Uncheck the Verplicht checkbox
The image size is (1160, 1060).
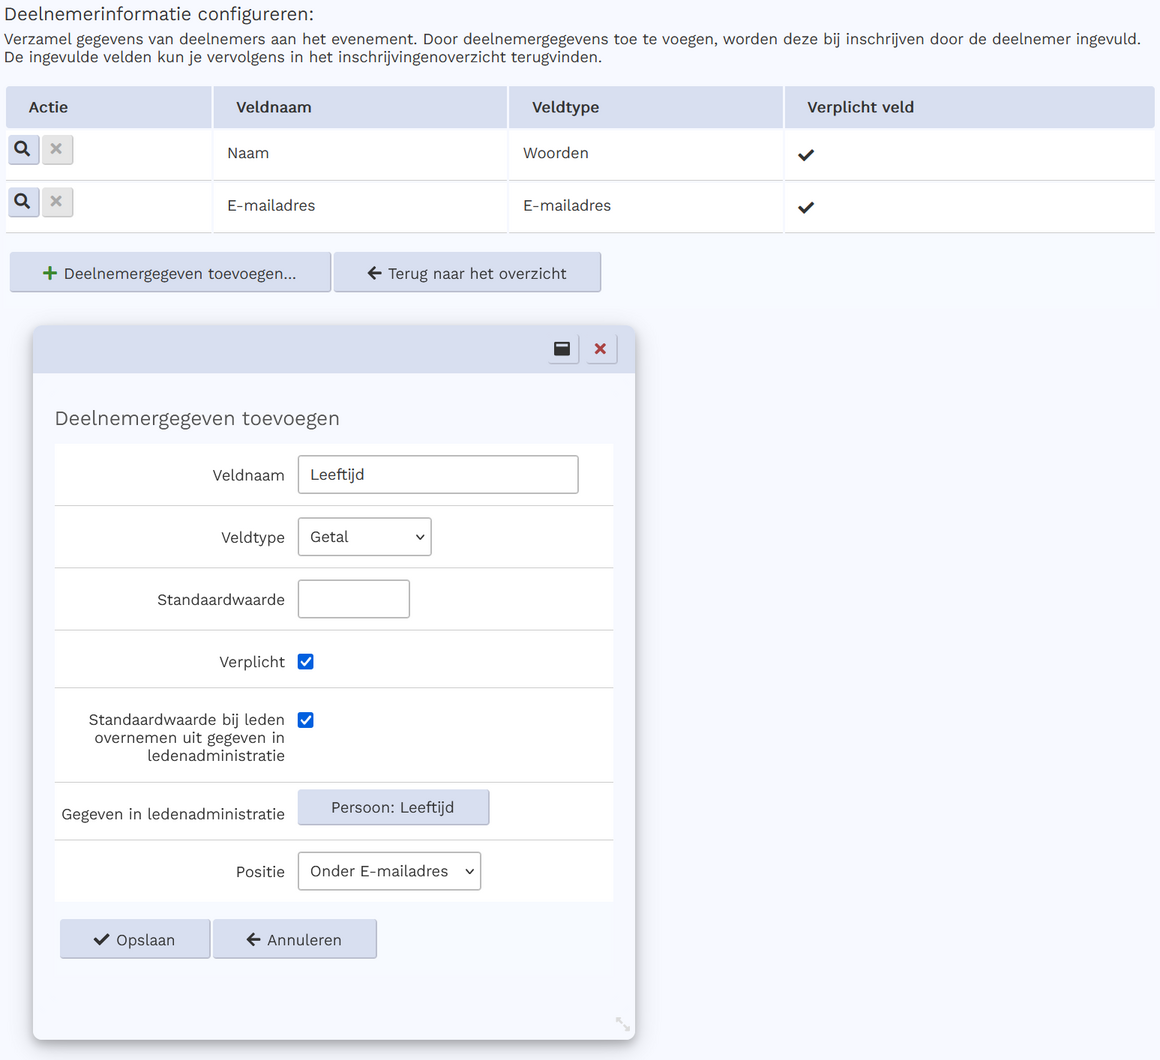tap(306, 662)
